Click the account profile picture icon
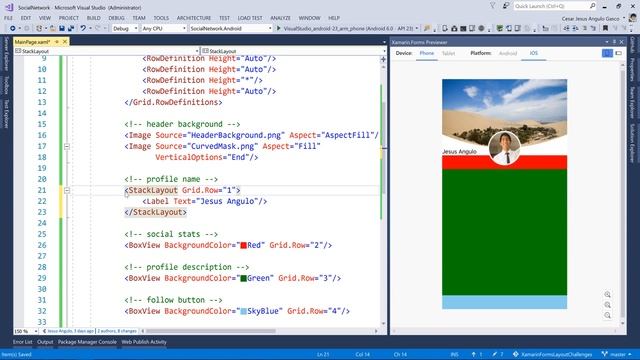Viewport: 640px width, 360px height. click(632, 18)
